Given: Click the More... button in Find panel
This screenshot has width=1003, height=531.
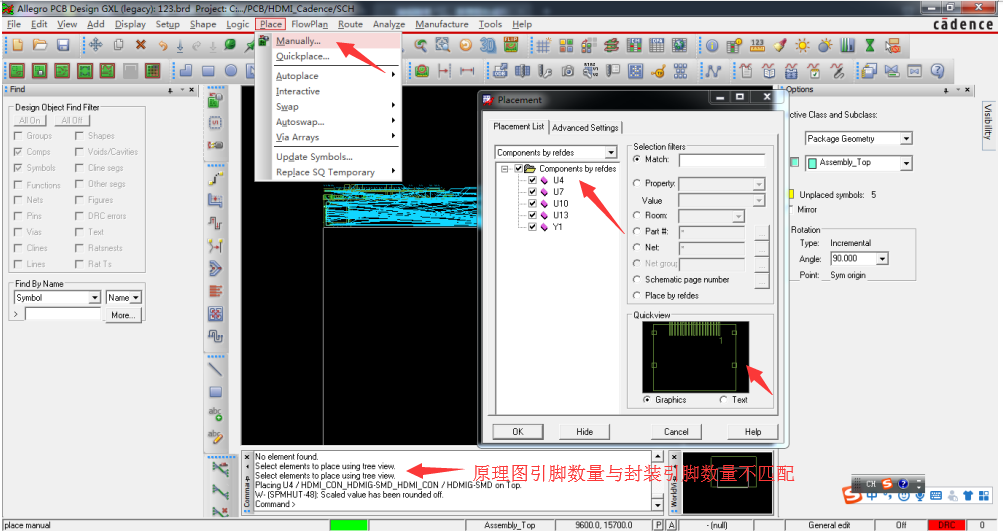Looking at the screenshot, I should (122, 315).
